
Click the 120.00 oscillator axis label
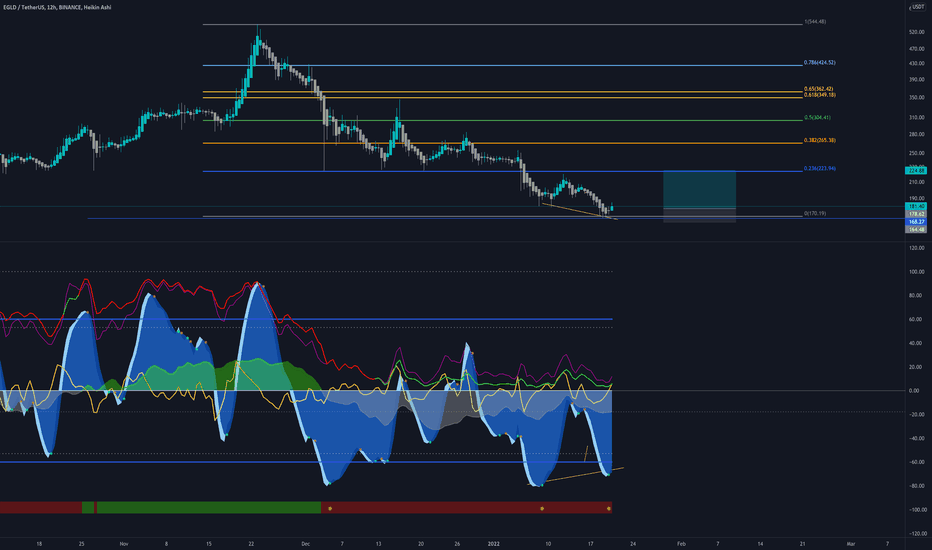point(917,248)
